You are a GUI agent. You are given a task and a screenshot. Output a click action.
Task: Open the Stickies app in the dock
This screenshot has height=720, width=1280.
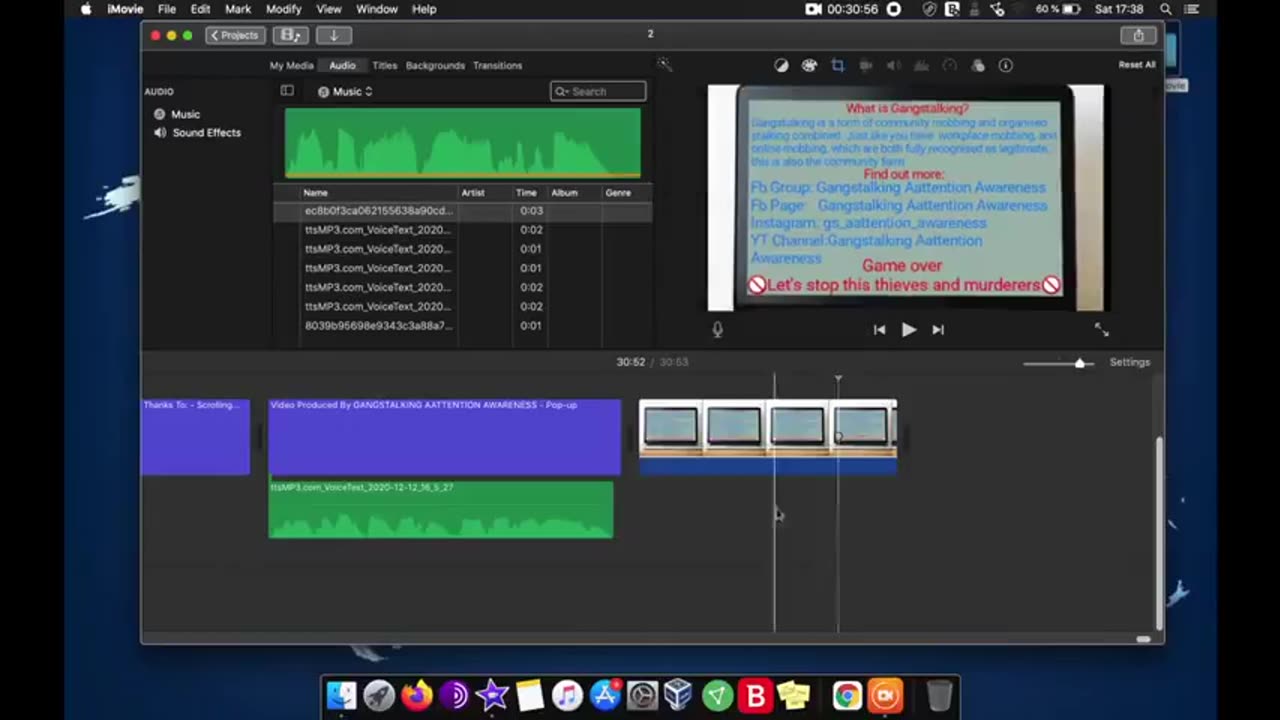(x=794, y=695)
